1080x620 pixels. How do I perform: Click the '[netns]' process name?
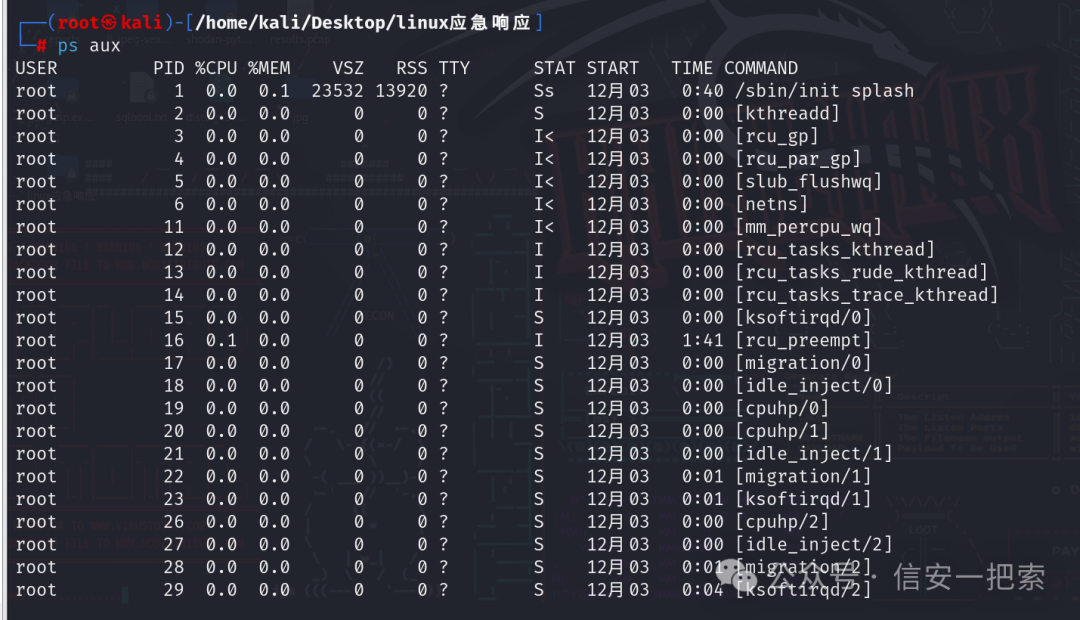pyautogui.click(x=771, y=205)
